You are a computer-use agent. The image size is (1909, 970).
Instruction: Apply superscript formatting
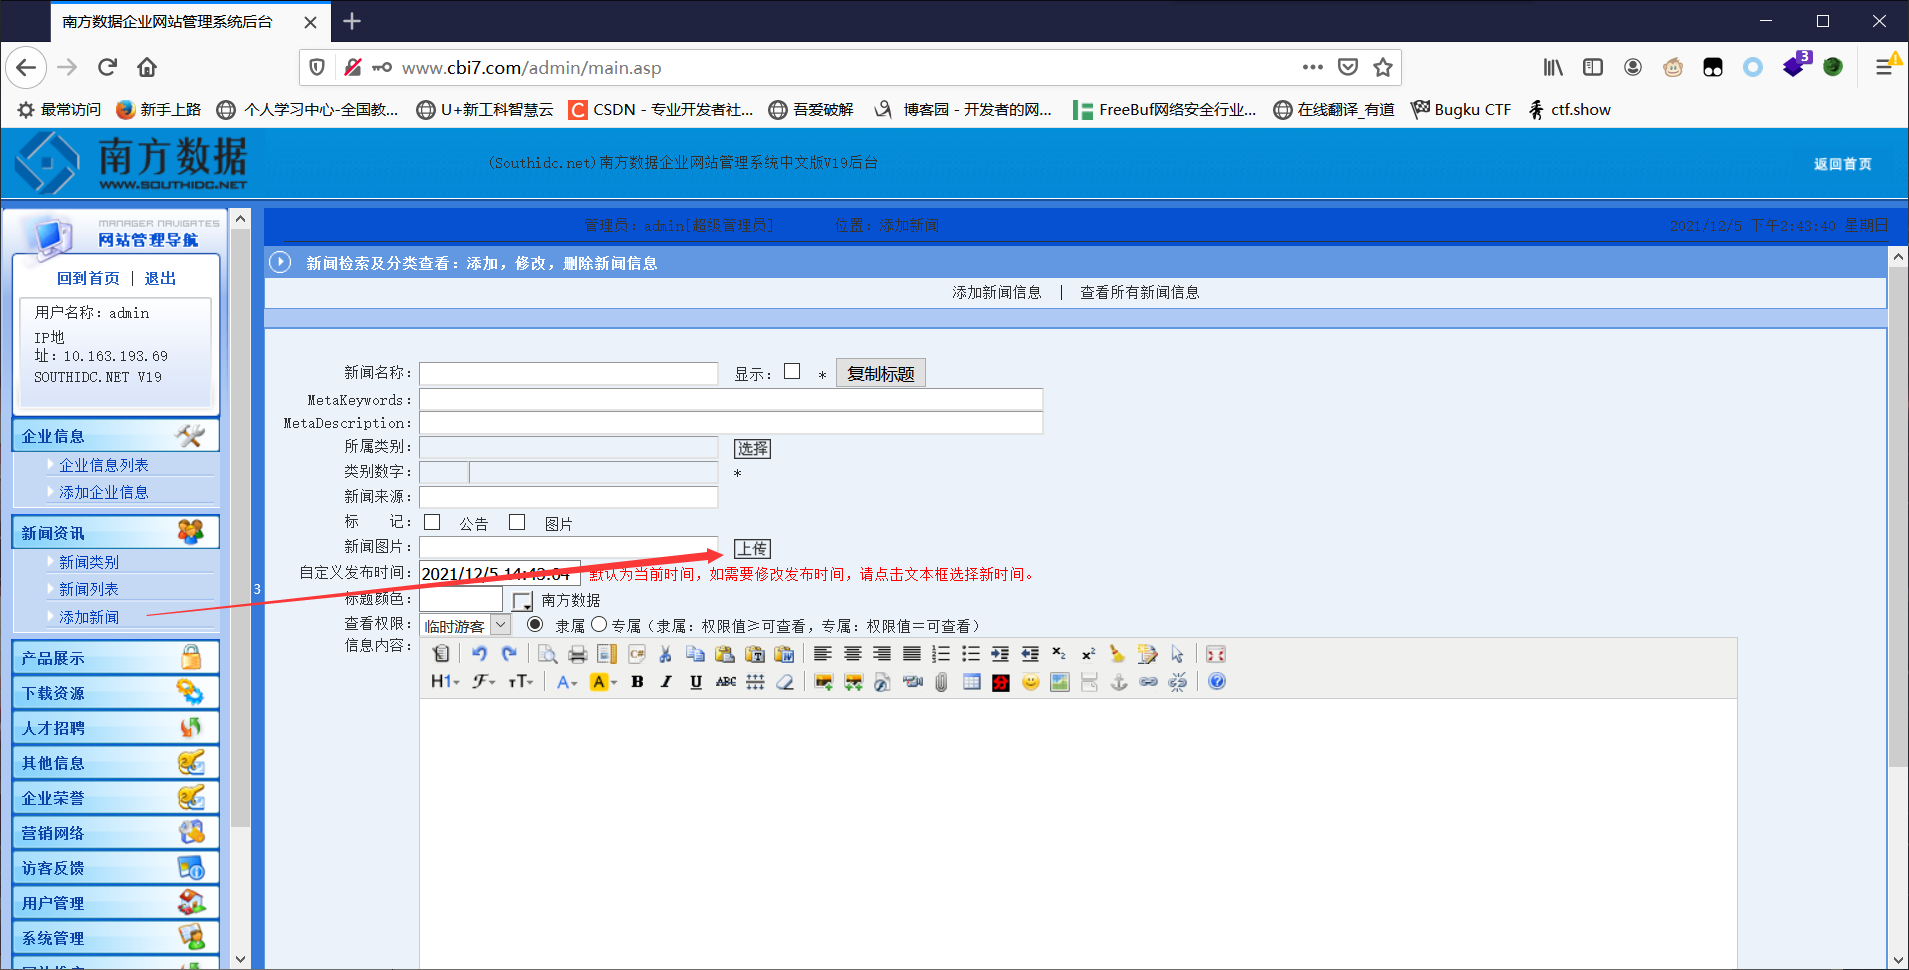click(1089, 654)
